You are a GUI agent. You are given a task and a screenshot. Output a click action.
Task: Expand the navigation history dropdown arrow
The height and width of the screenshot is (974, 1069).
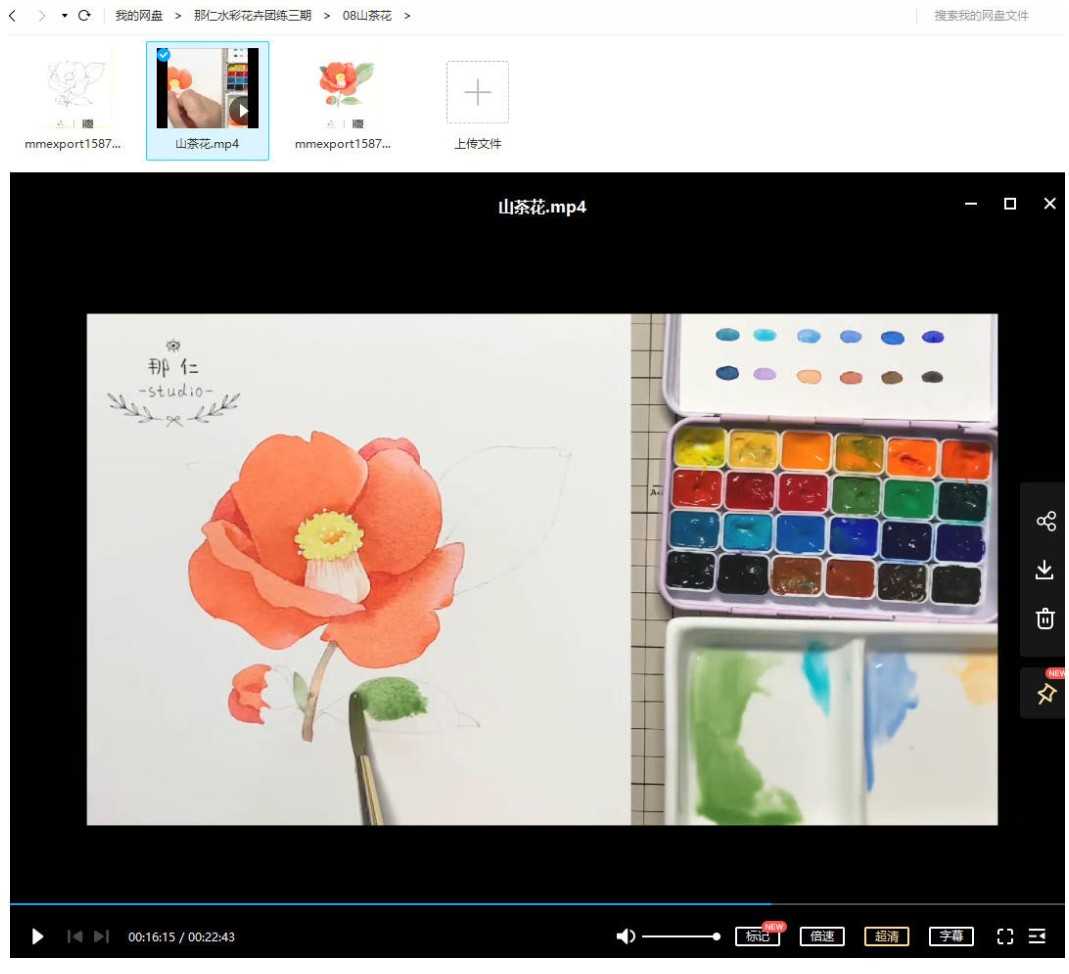click(64, 16)
